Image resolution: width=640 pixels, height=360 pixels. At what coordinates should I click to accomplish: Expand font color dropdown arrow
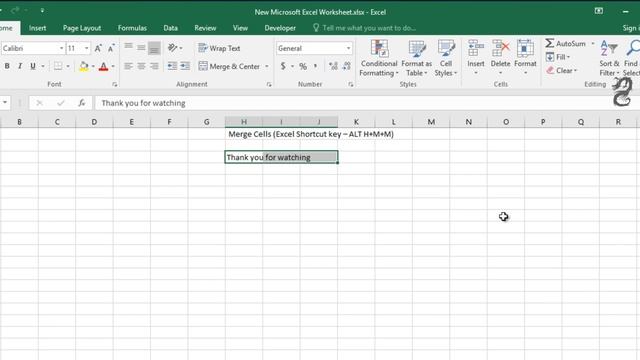(x=113, y=66)
